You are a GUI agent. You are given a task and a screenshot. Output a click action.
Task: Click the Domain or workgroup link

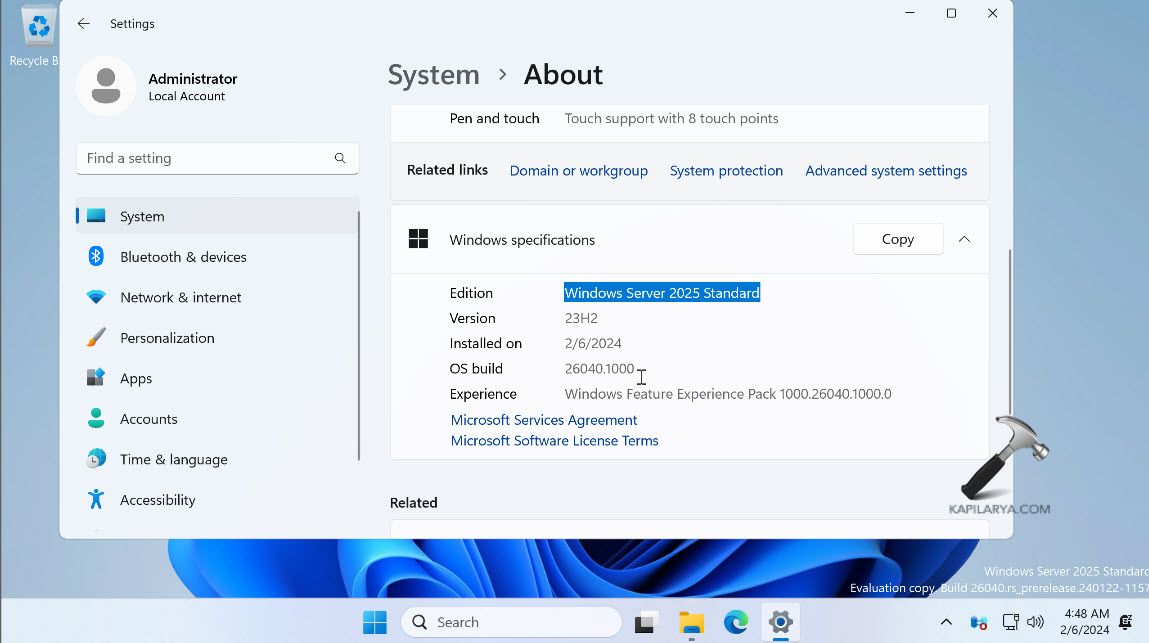[x=578, y=171]
